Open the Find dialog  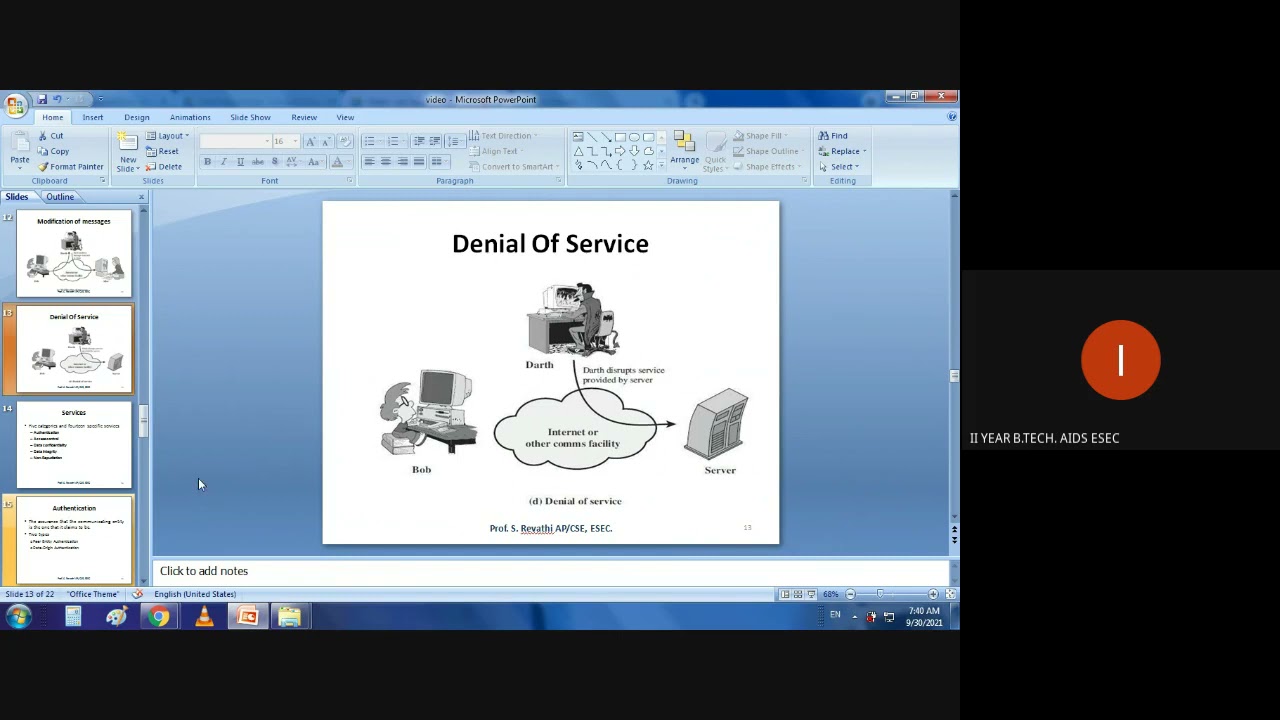pyautogui.click(x=833, y=136)
